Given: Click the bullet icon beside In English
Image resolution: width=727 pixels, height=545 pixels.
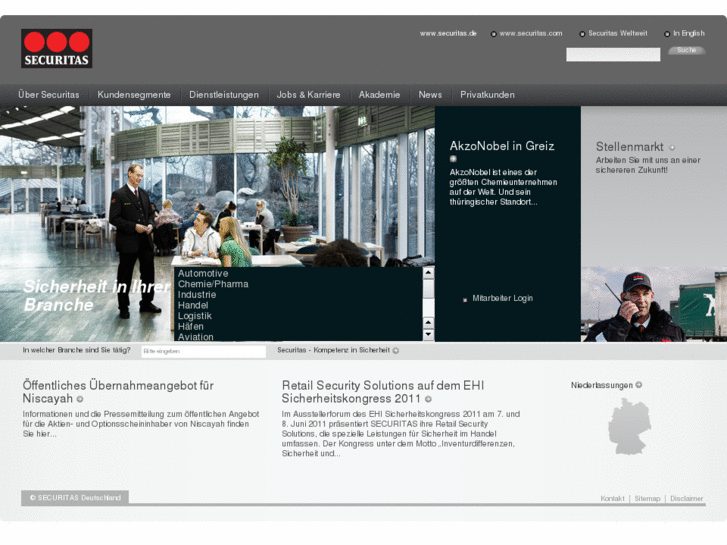Looking at the screenshot, I should pyautogui.click(x=667, y=34).
